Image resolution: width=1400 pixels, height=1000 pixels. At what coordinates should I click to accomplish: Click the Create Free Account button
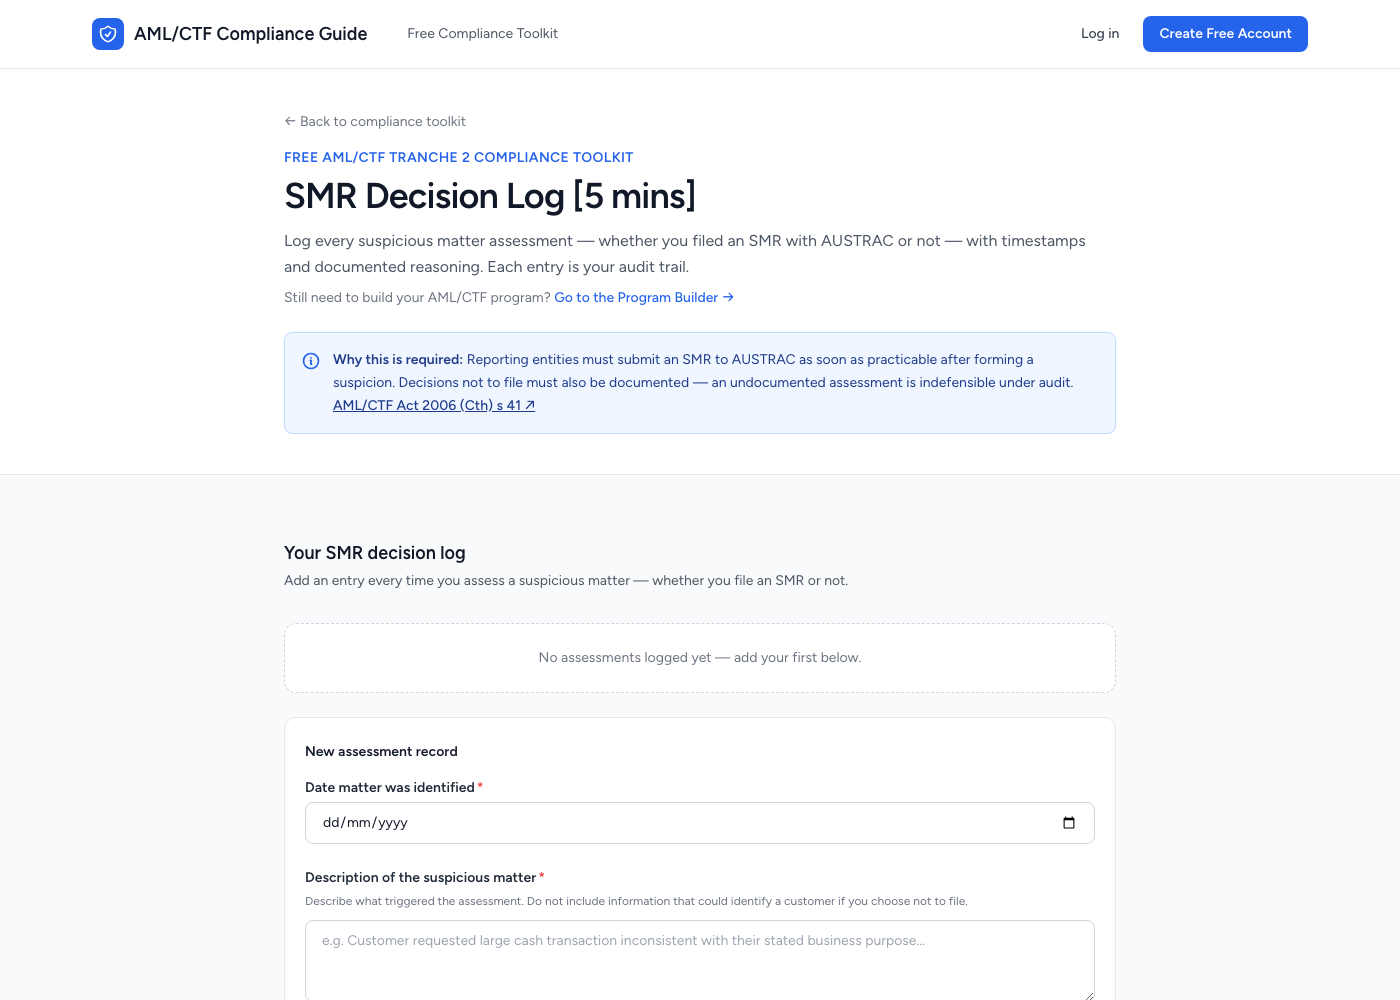(1225, 34)
